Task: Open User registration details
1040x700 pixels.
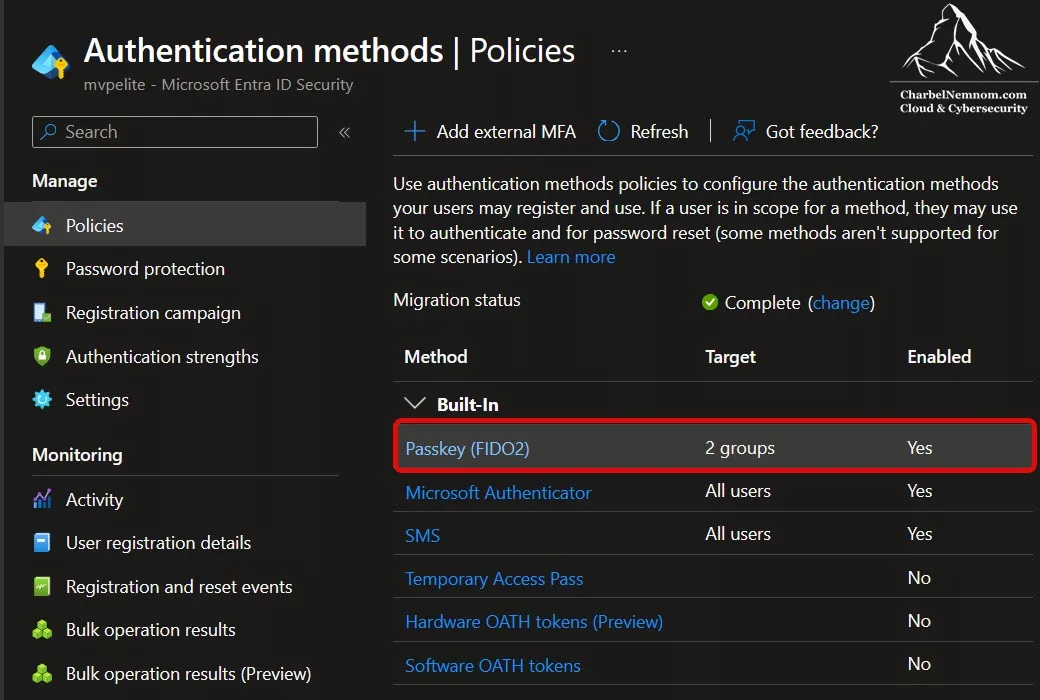Action: pos(159,543)
